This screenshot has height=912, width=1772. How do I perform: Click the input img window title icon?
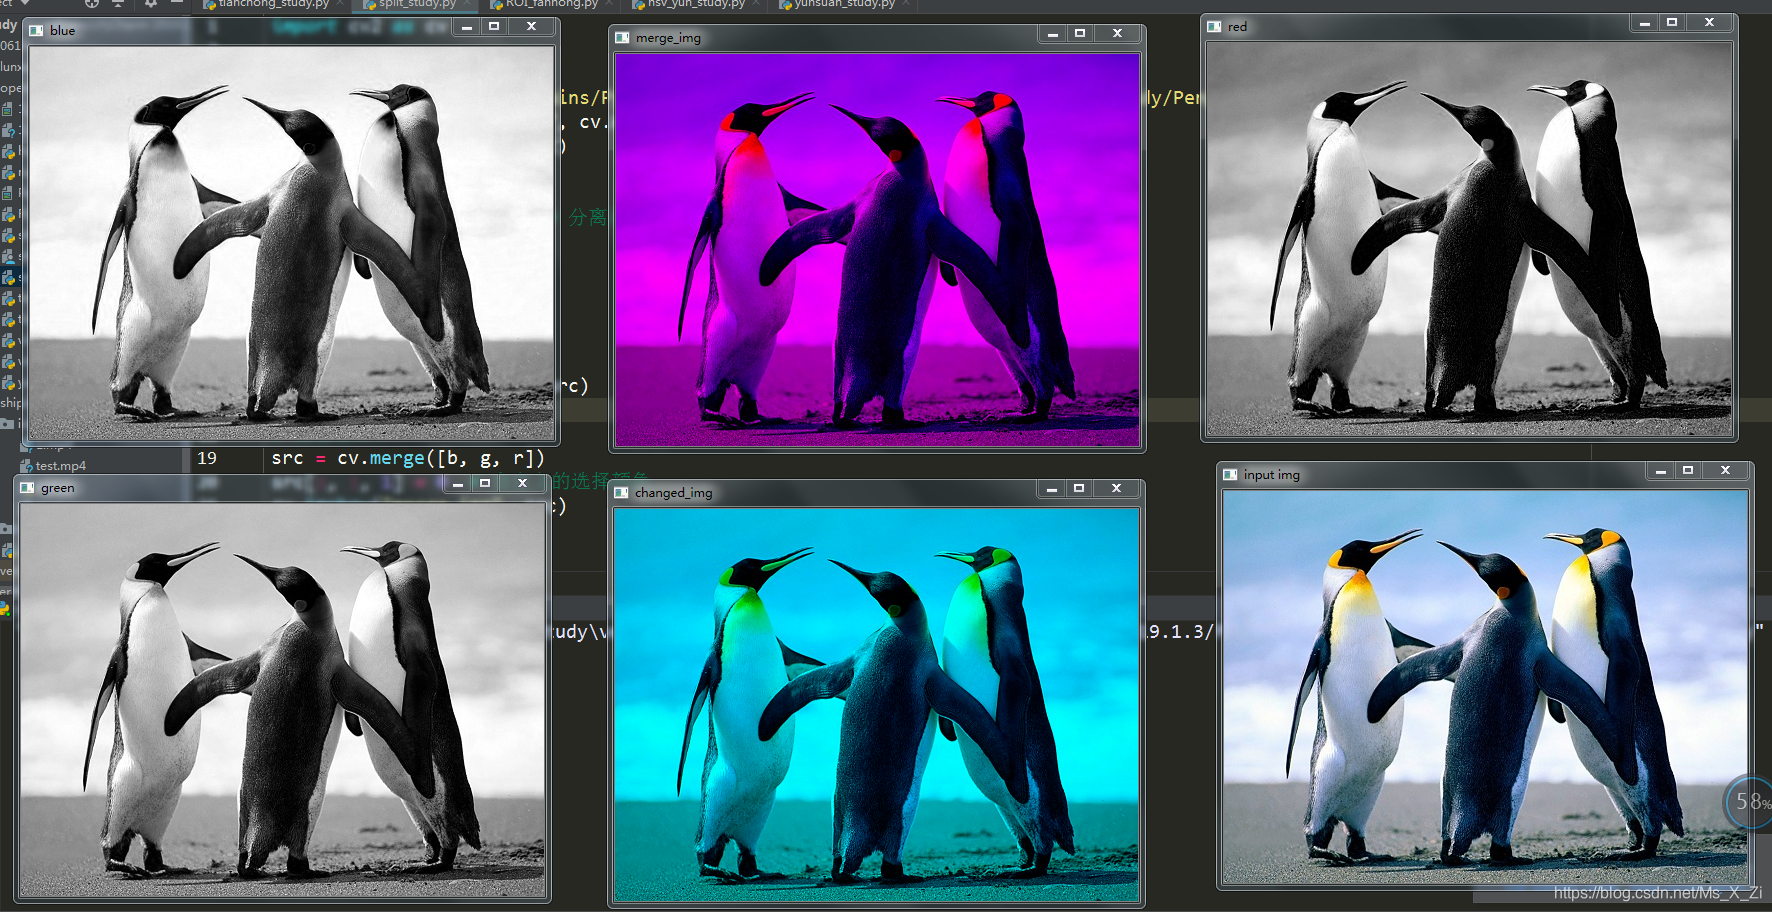tap(1230, 475)
